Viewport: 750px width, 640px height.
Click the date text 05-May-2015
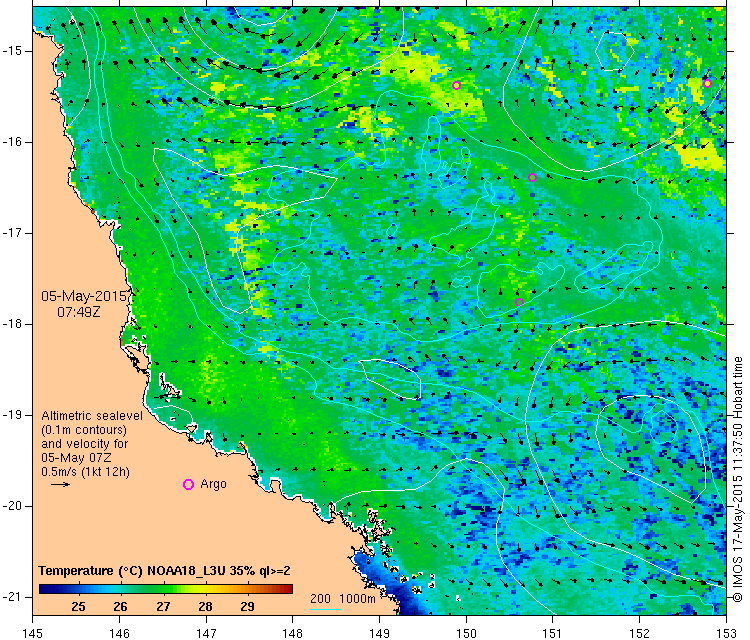[x=84, y=296]
